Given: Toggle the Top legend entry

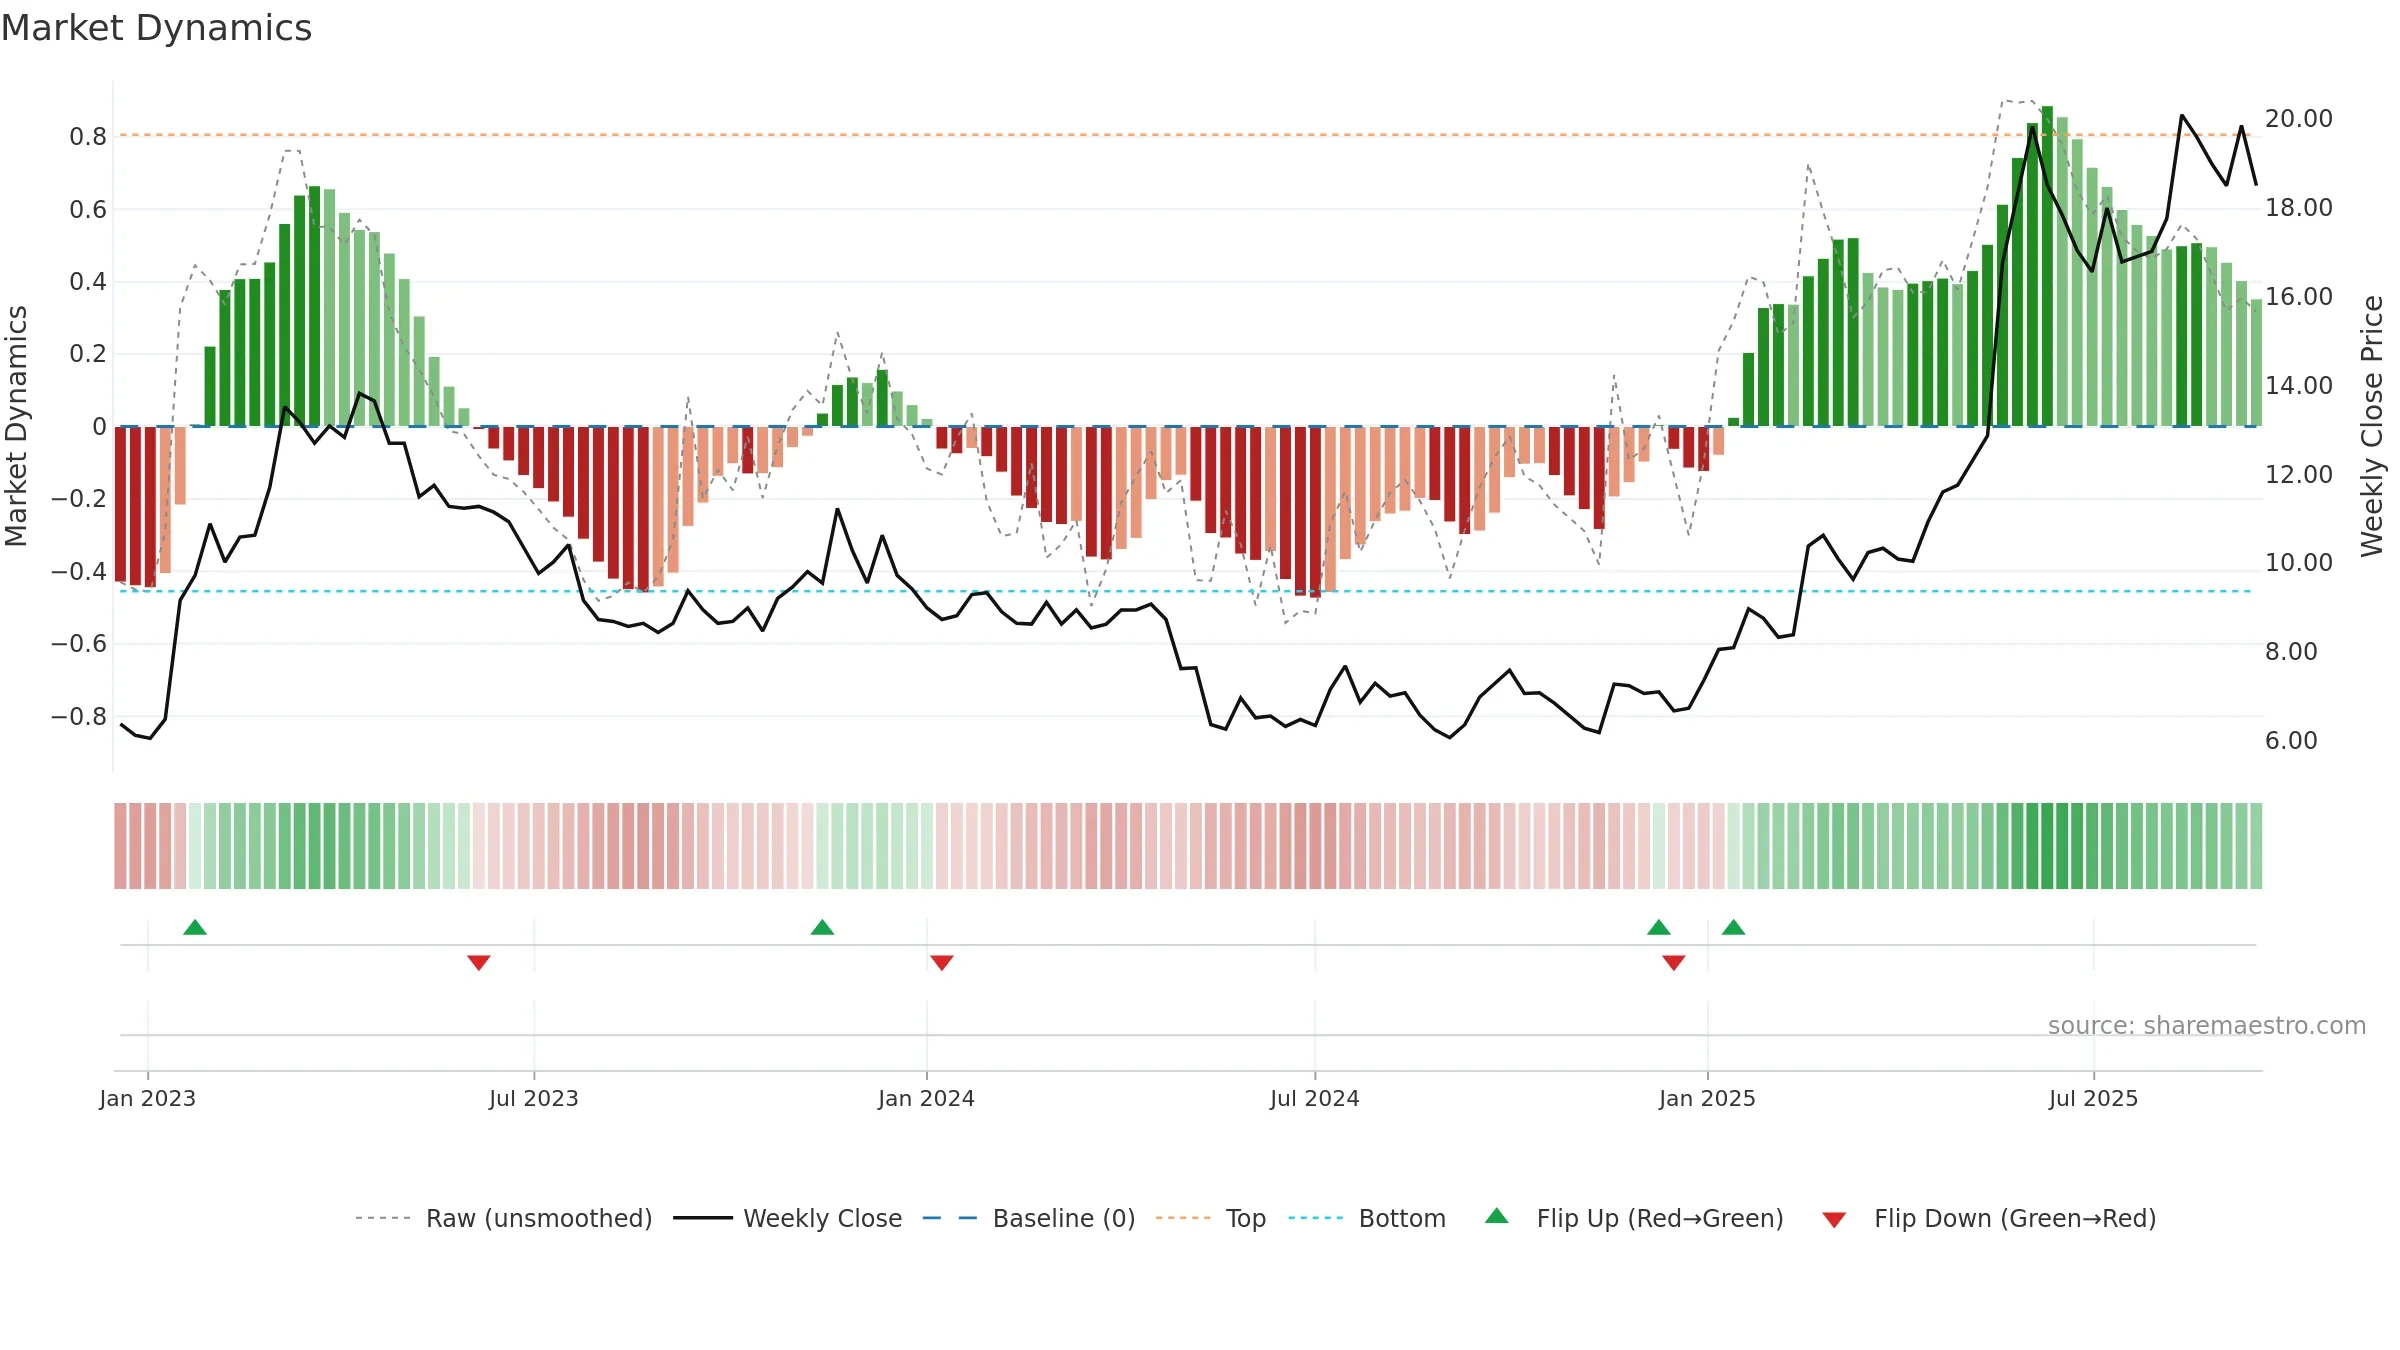Looking at the screenshot, I should click(1211, 1218).
